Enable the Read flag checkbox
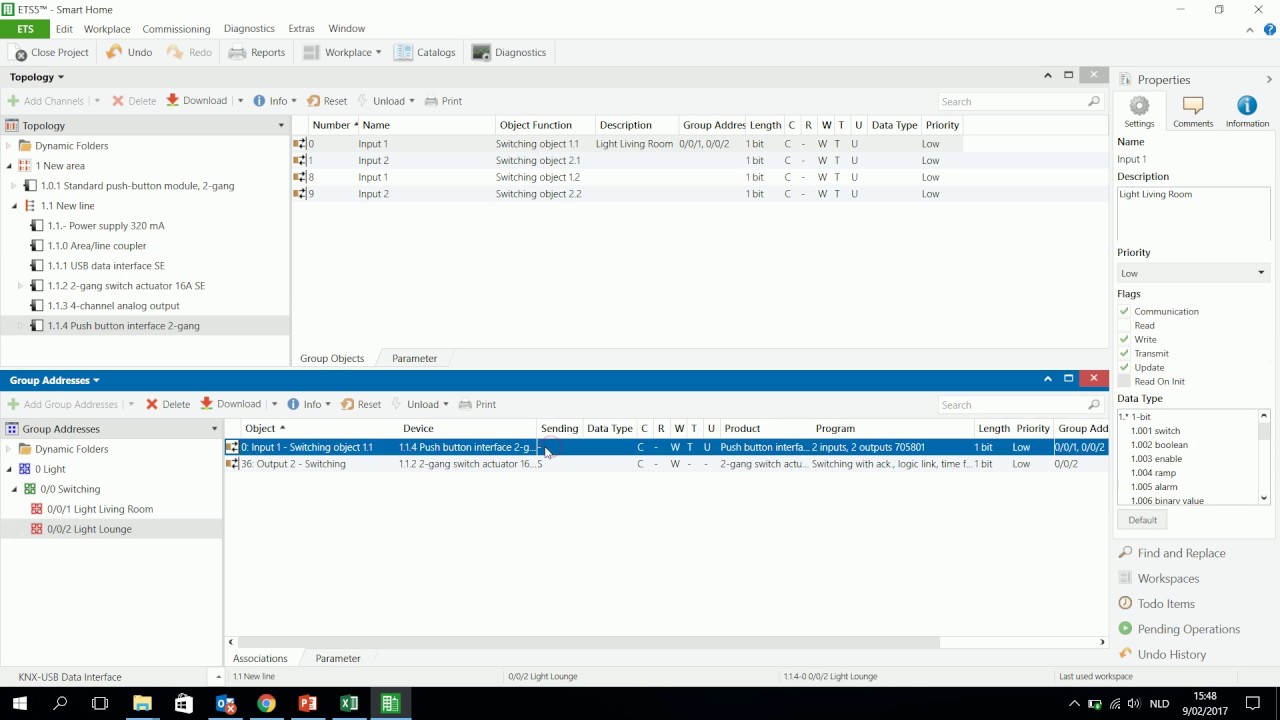The image size is (1280, 720). click(1124, 326)
